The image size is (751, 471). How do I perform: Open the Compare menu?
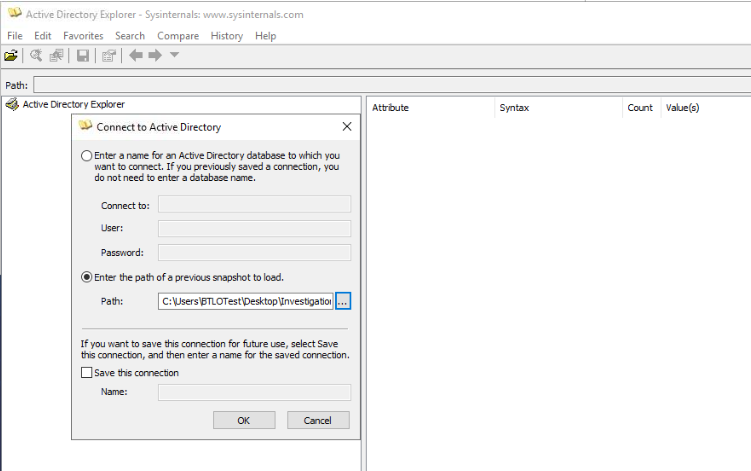(x=178, y=35)
